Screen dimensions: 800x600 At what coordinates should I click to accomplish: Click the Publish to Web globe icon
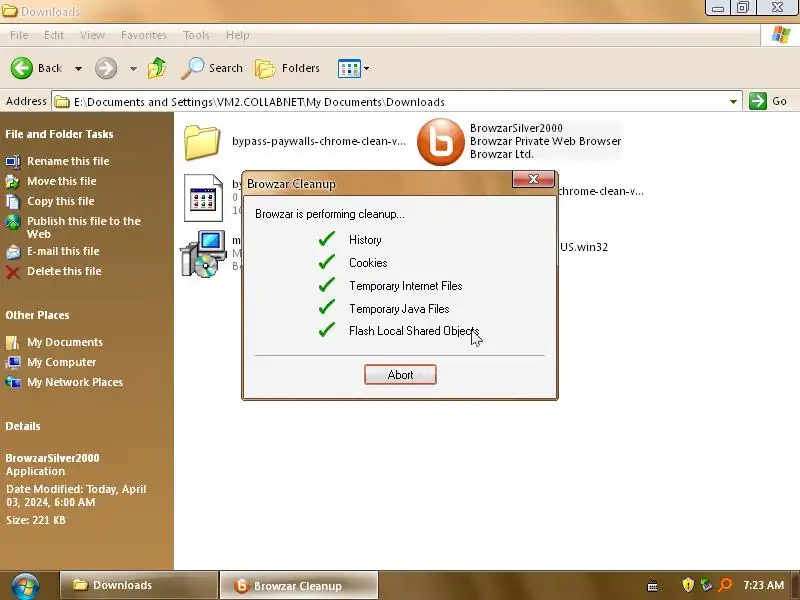[x=13, y=222]
